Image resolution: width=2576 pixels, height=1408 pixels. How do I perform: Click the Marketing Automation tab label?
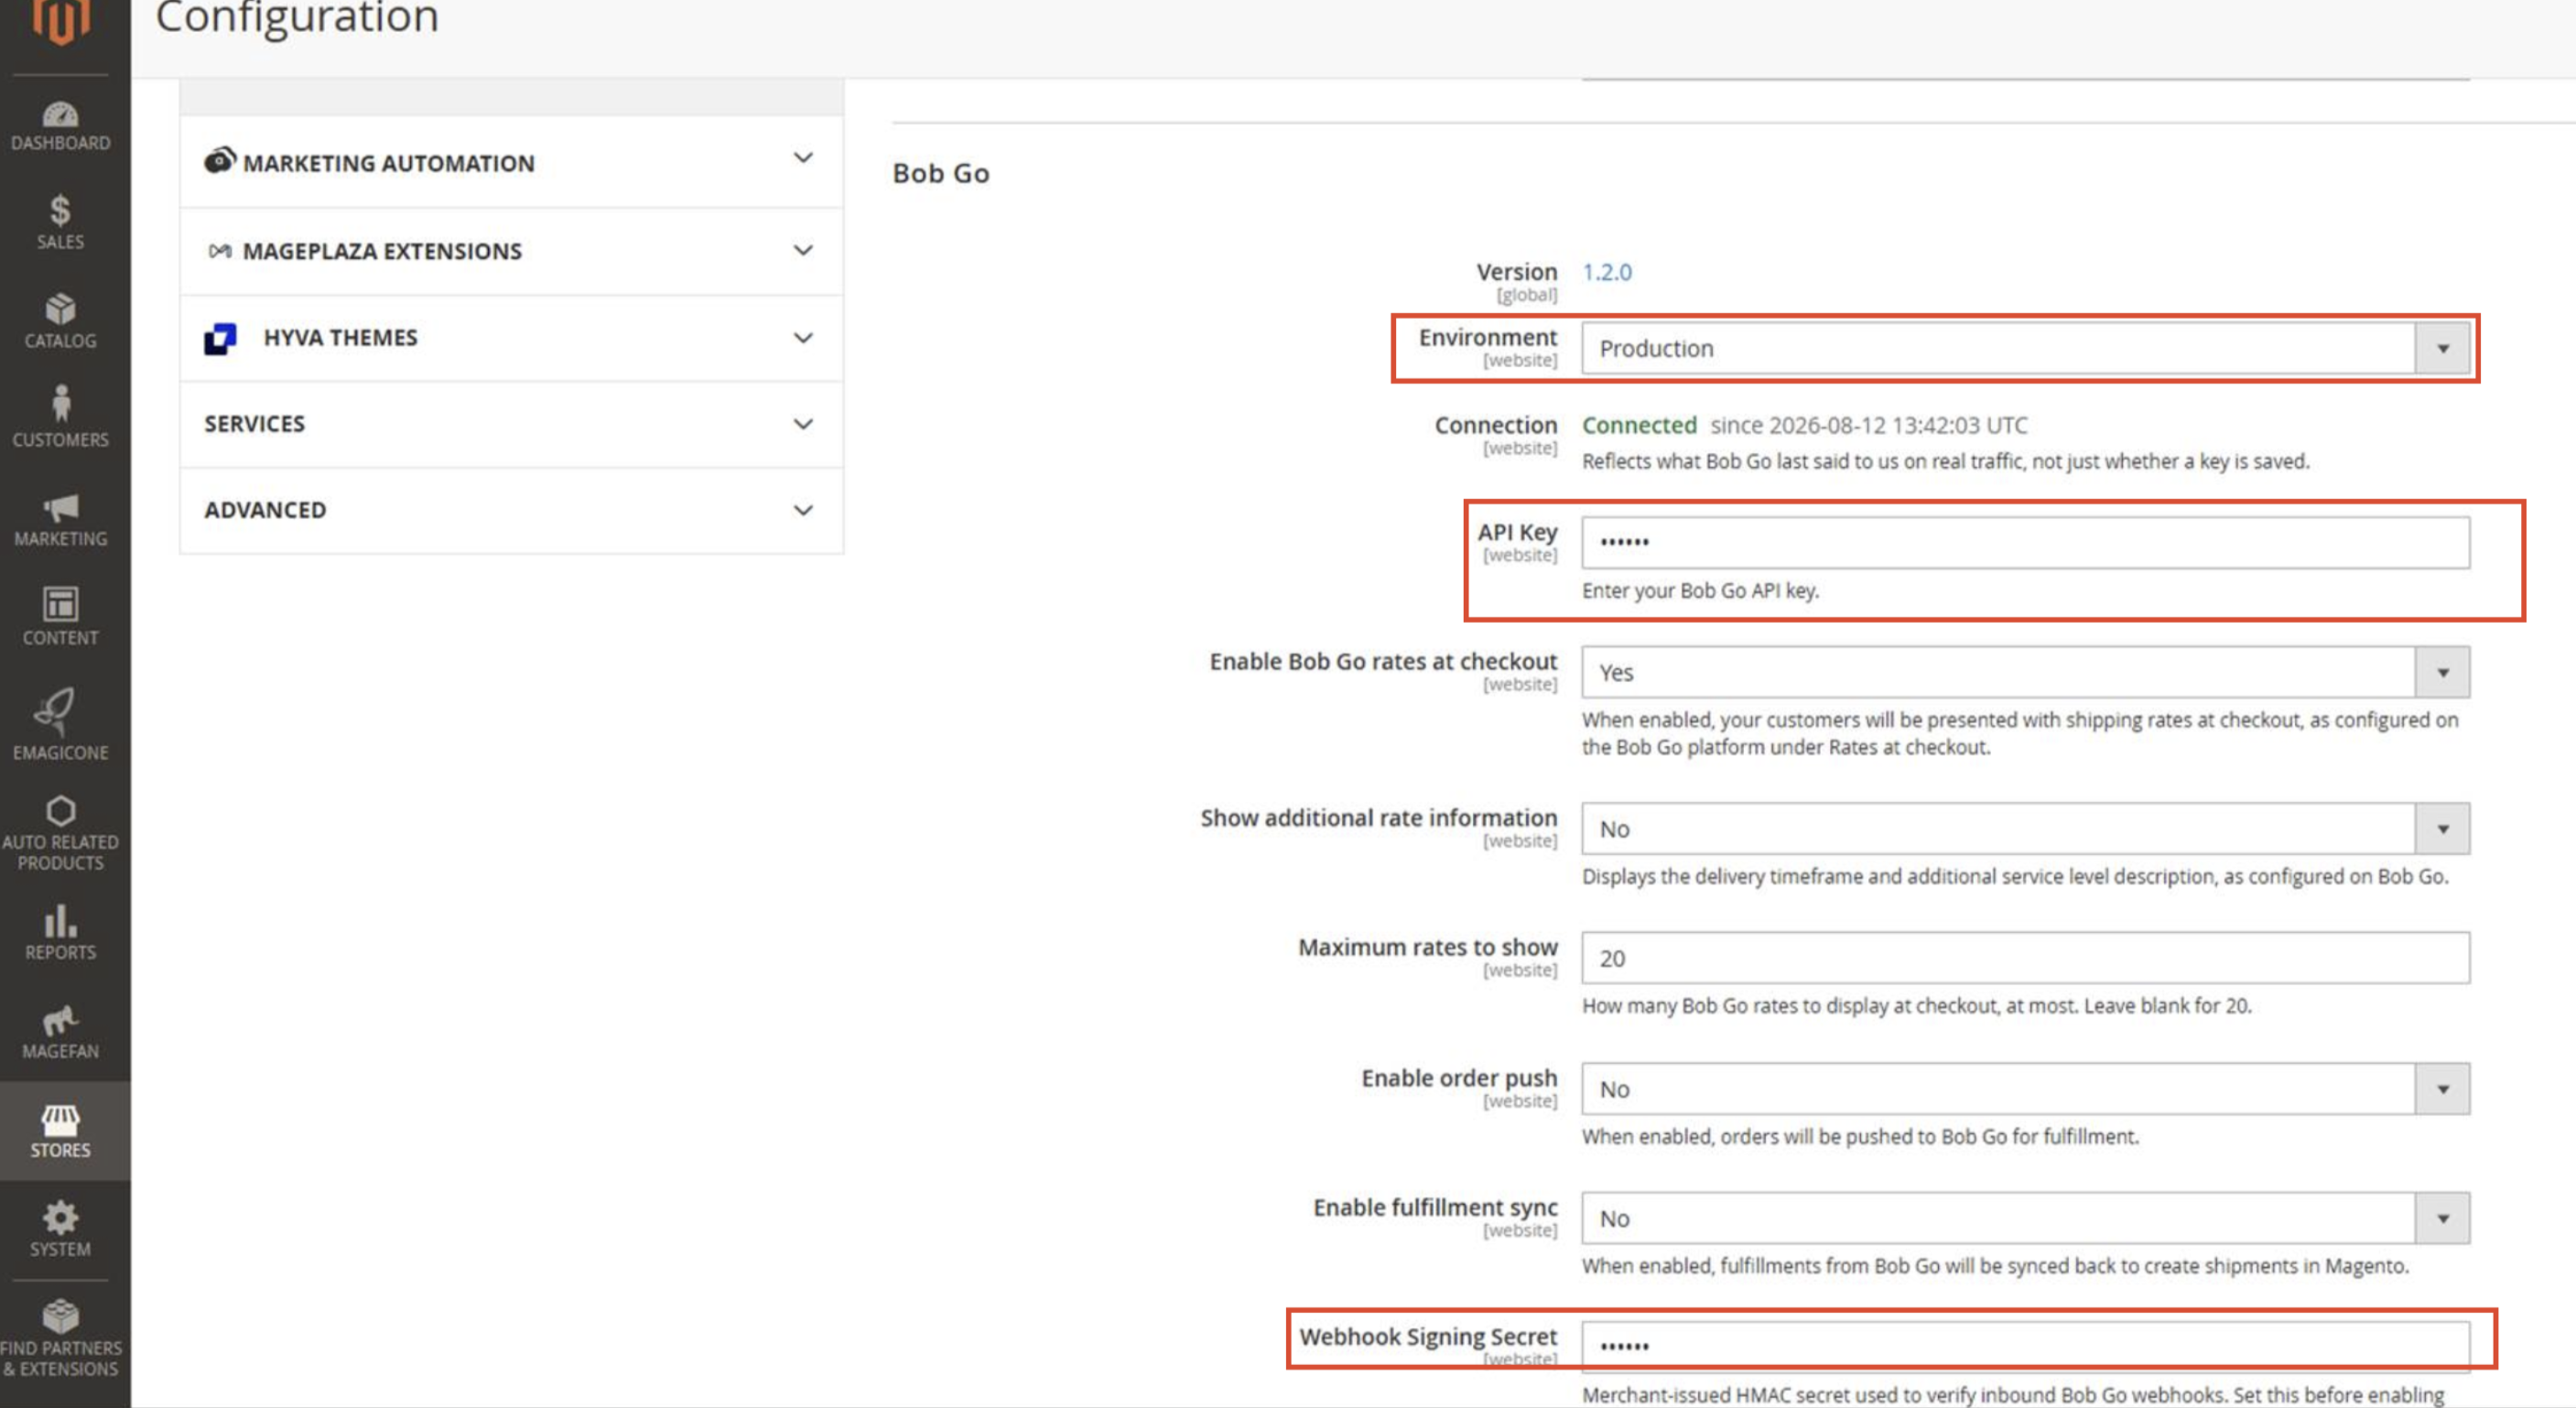point(389,163)
